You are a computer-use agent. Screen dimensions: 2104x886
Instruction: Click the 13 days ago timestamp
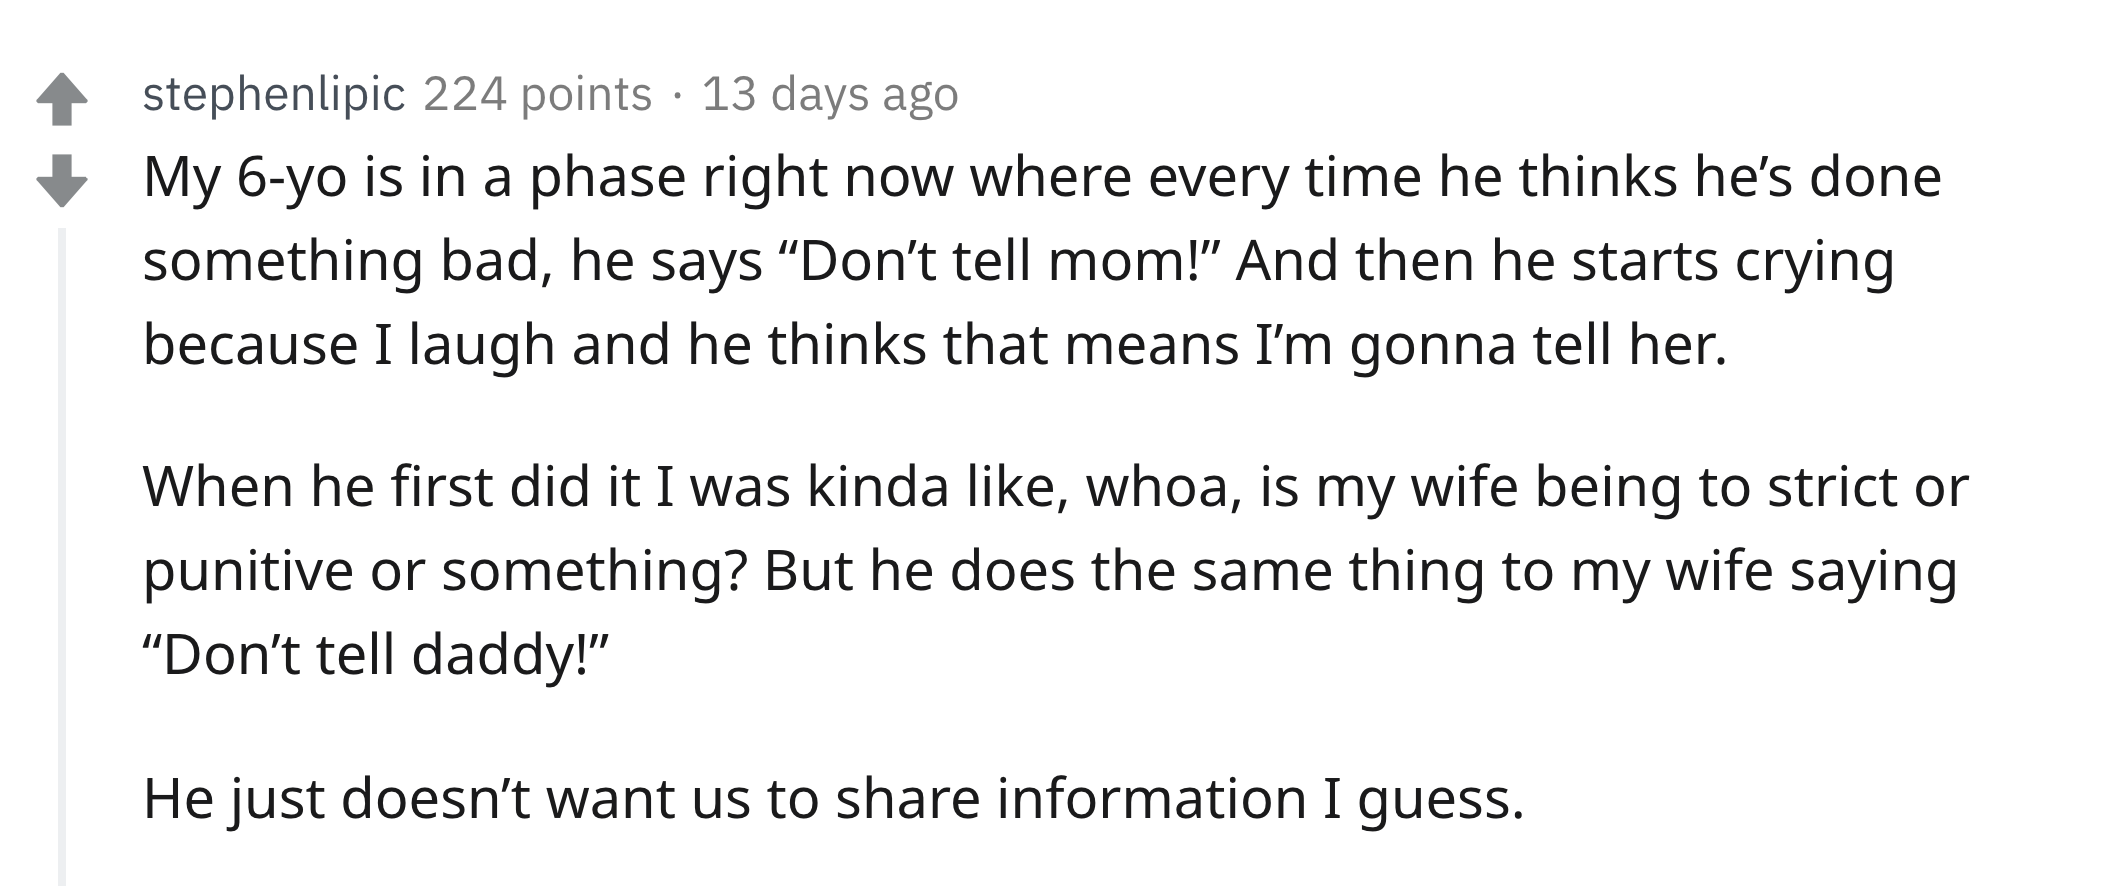[x=830, y=95]
